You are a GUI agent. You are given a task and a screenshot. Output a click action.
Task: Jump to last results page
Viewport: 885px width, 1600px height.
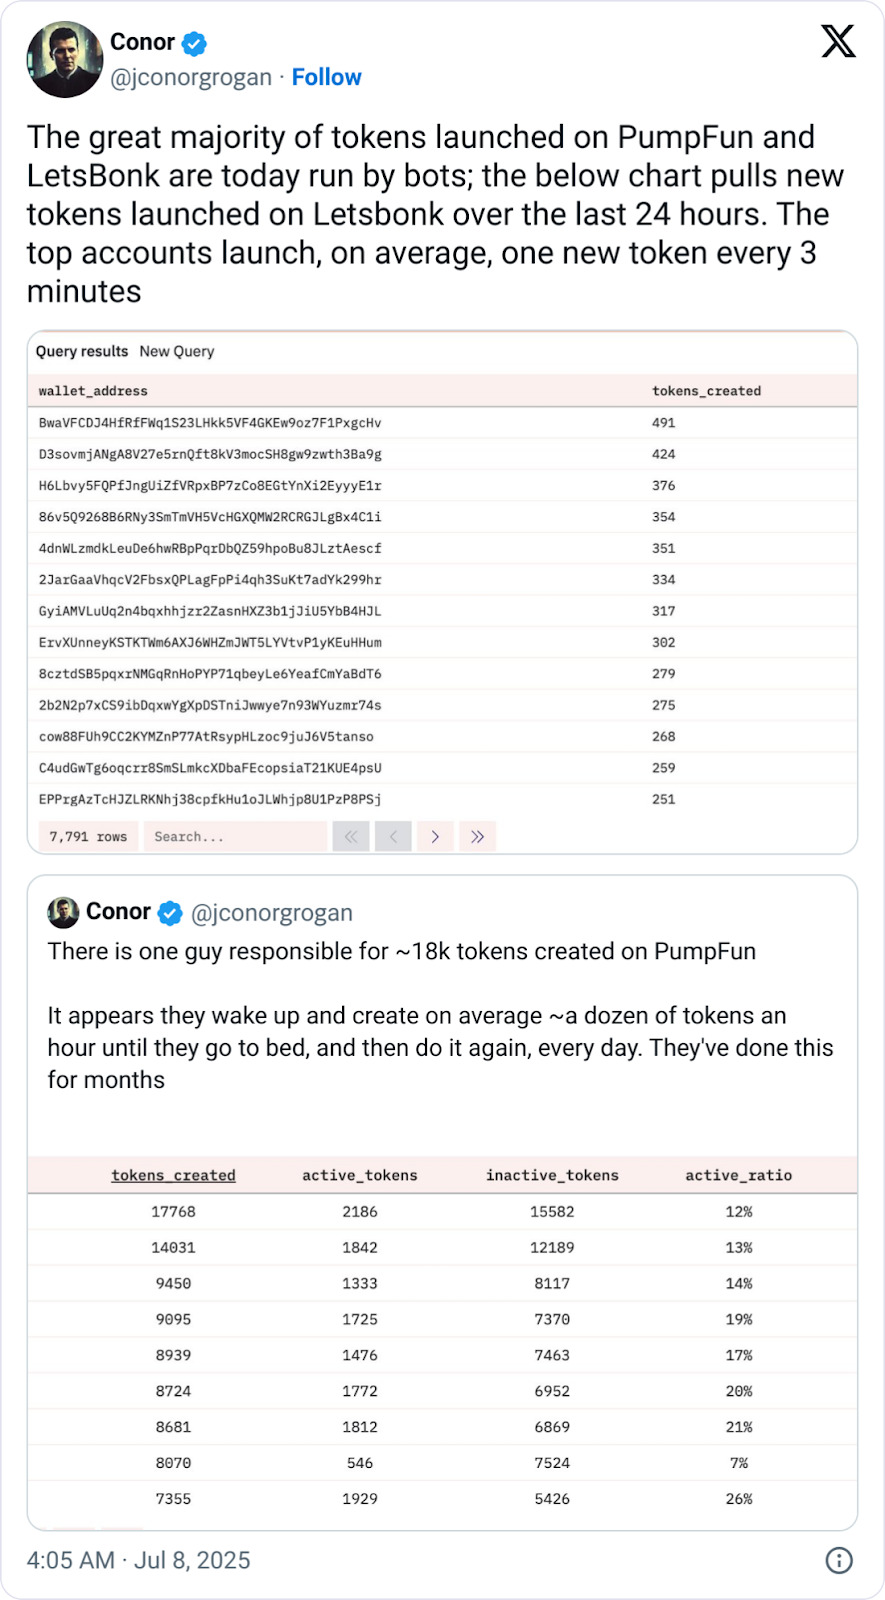[x=477, y=837]
